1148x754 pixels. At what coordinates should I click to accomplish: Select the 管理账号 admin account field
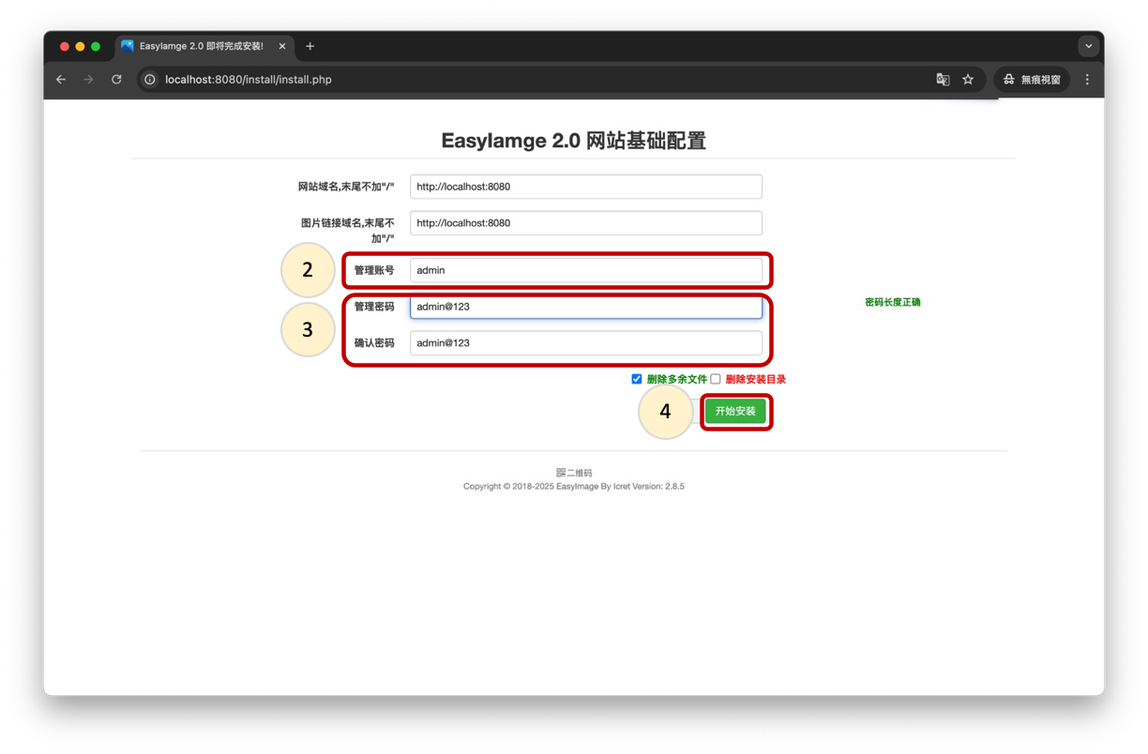click(586, 270)
